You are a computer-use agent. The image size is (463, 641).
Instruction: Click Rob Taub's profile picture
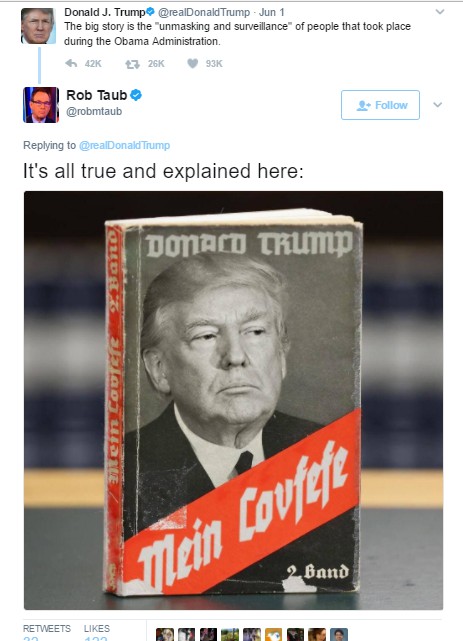pos(41,105)
